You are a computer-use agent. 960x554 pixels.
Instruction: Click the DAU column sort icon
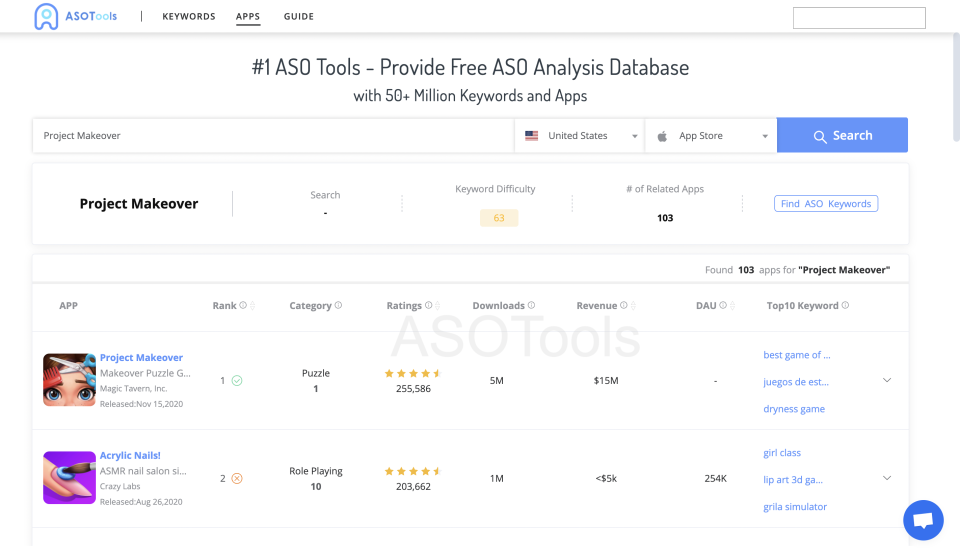[x=725, y=306]
